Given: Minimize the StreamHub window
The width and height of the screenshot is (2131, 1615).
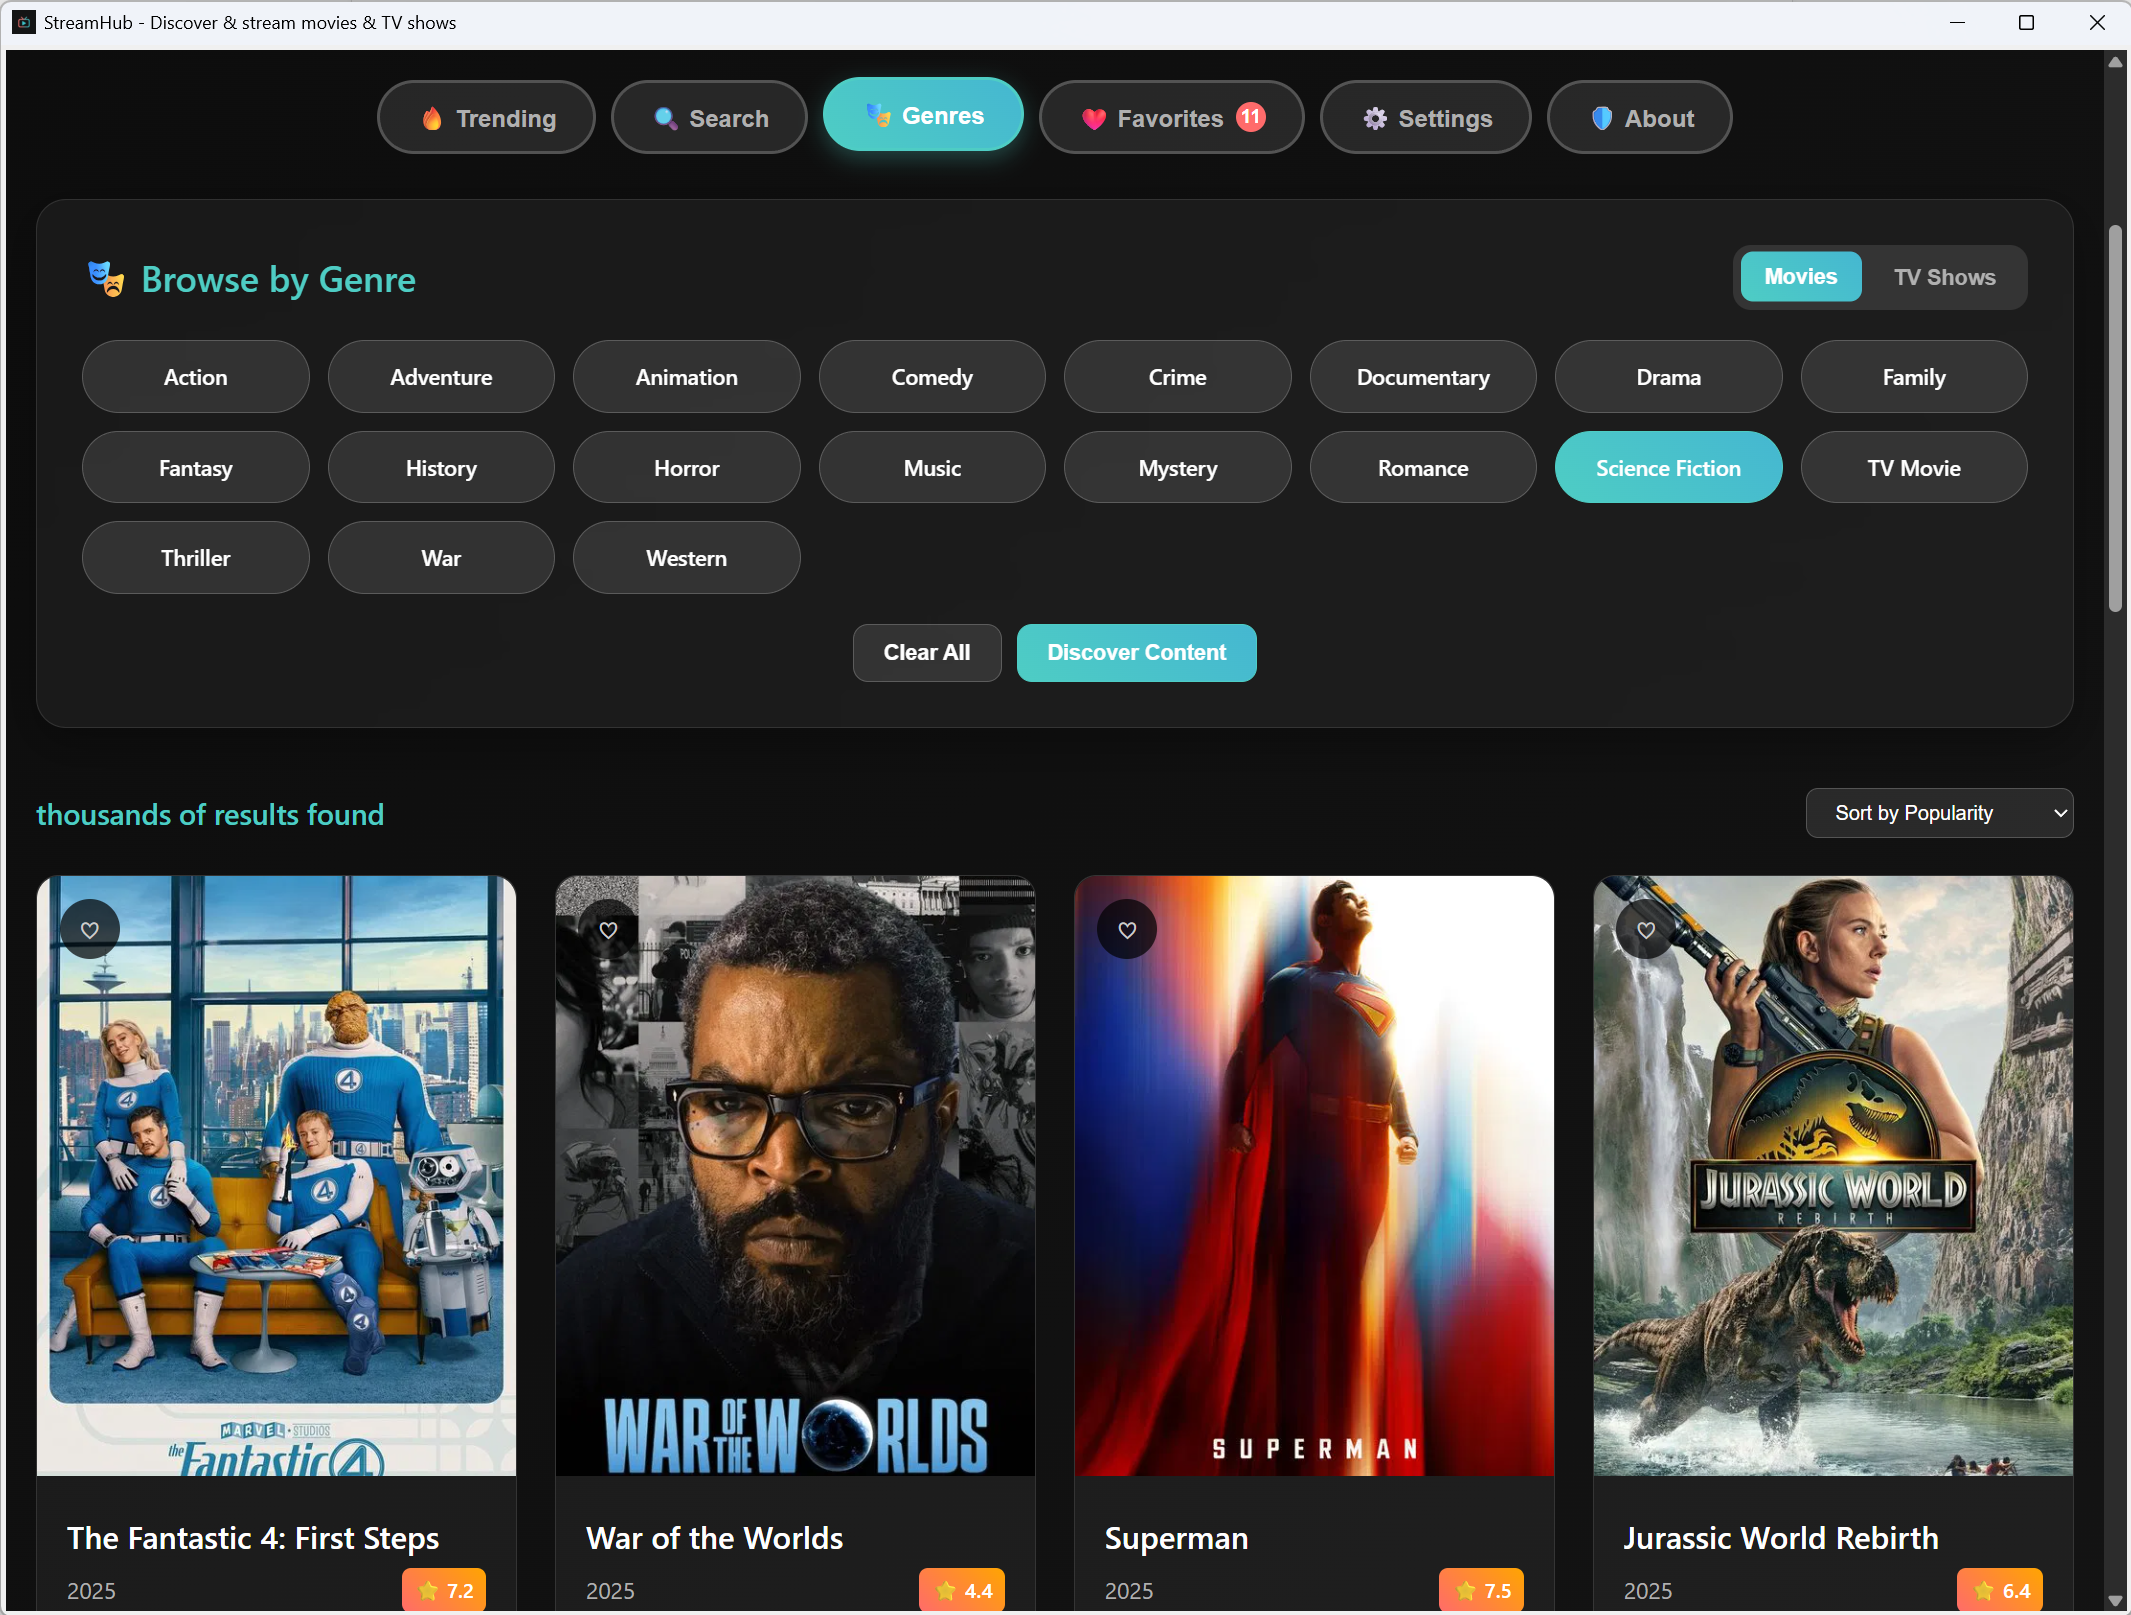Looking at the screenshot, I should tap(1957, 22).
